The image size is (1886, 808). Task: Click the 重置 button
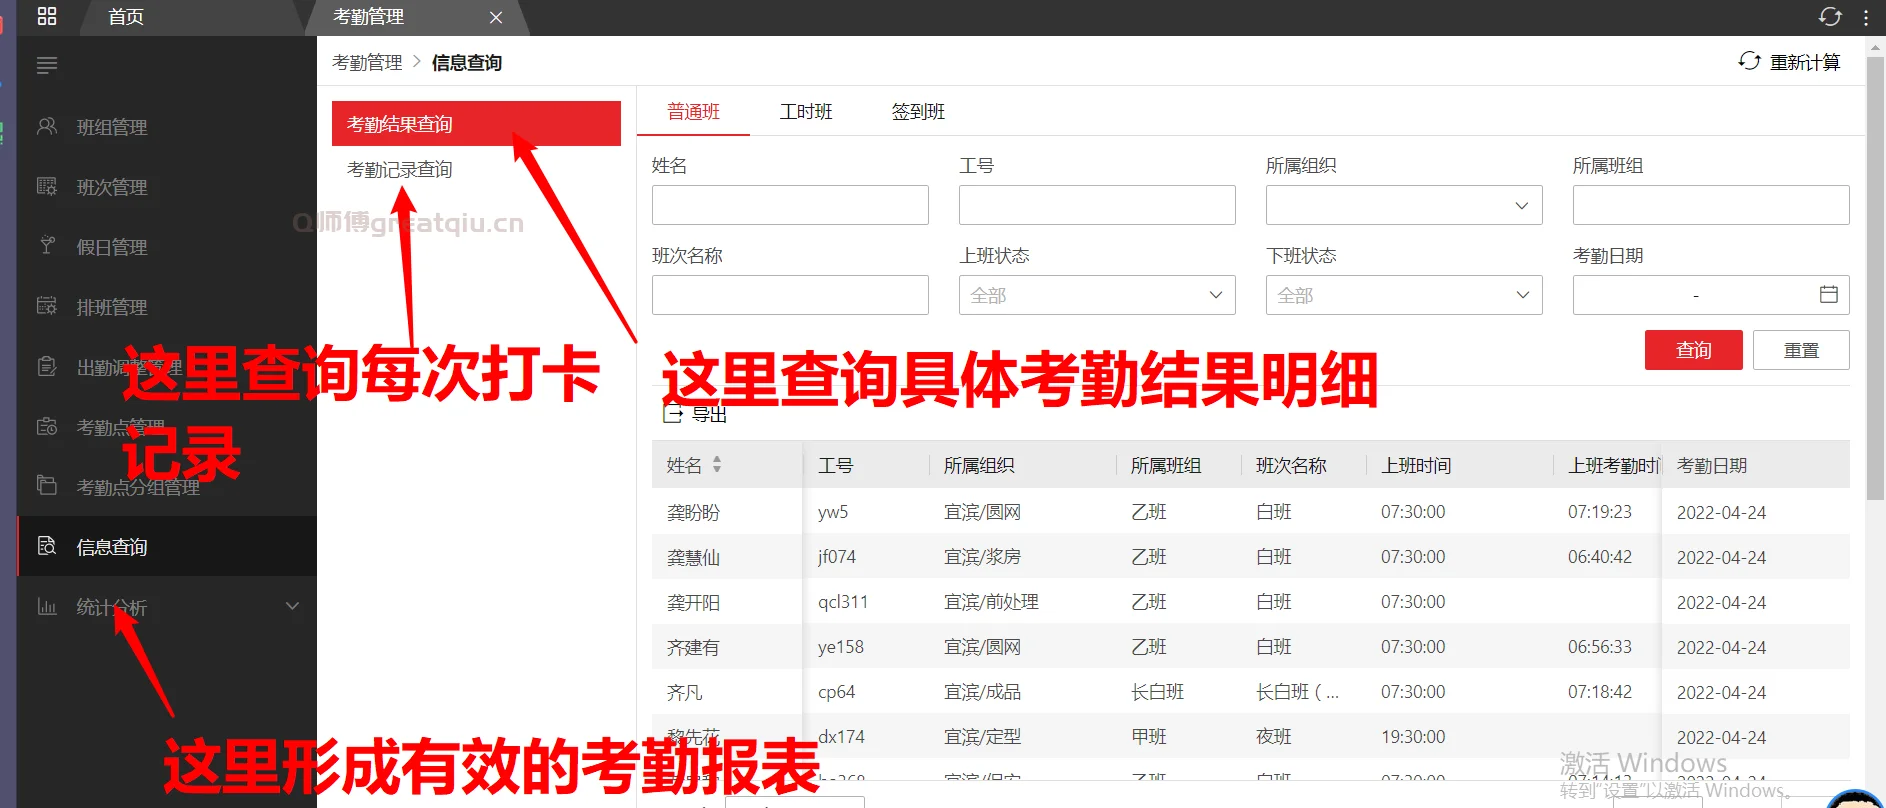click(1800, 350)
